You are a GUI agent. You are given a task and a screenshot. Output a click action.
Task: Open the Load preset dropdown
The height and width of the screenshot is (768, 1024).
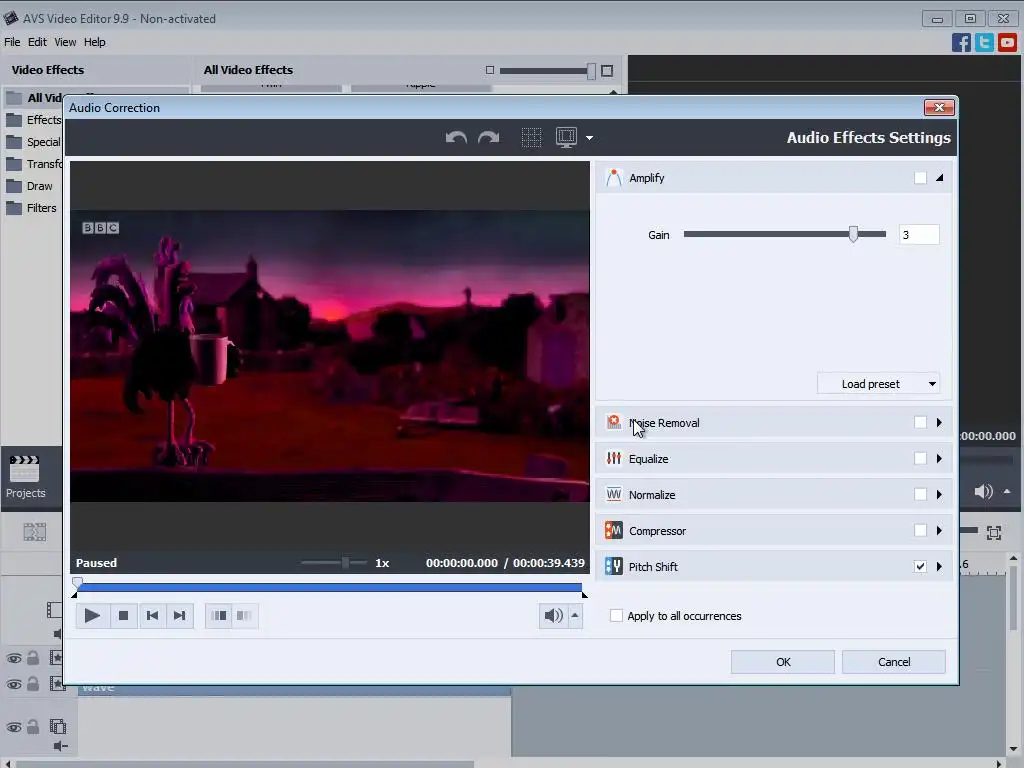tap(878, 384)
